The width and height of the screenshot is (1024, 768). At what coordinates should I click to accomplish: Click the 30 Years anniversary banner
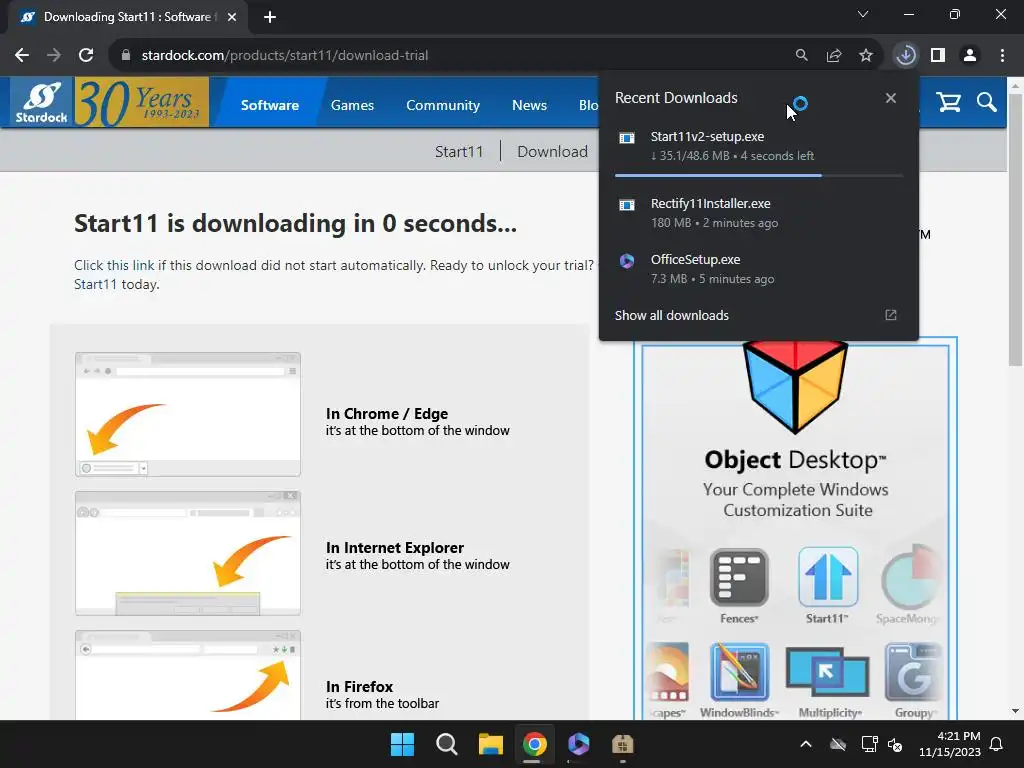142,102
